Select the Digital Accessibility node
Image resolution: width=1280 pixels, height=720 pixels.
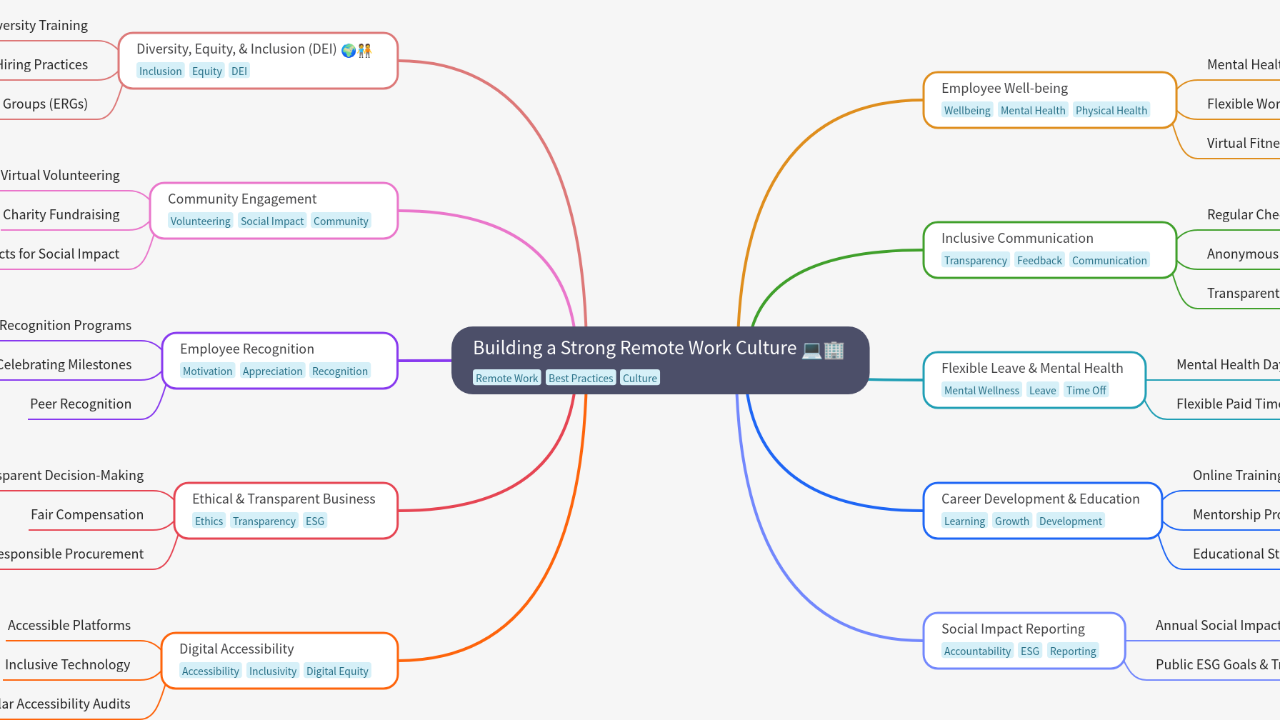tap(280, 660)
